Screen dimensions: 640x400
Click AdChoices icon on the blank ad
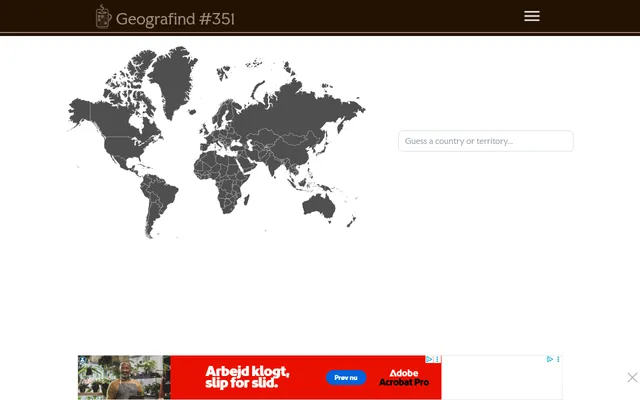click(x=549, y=359)
